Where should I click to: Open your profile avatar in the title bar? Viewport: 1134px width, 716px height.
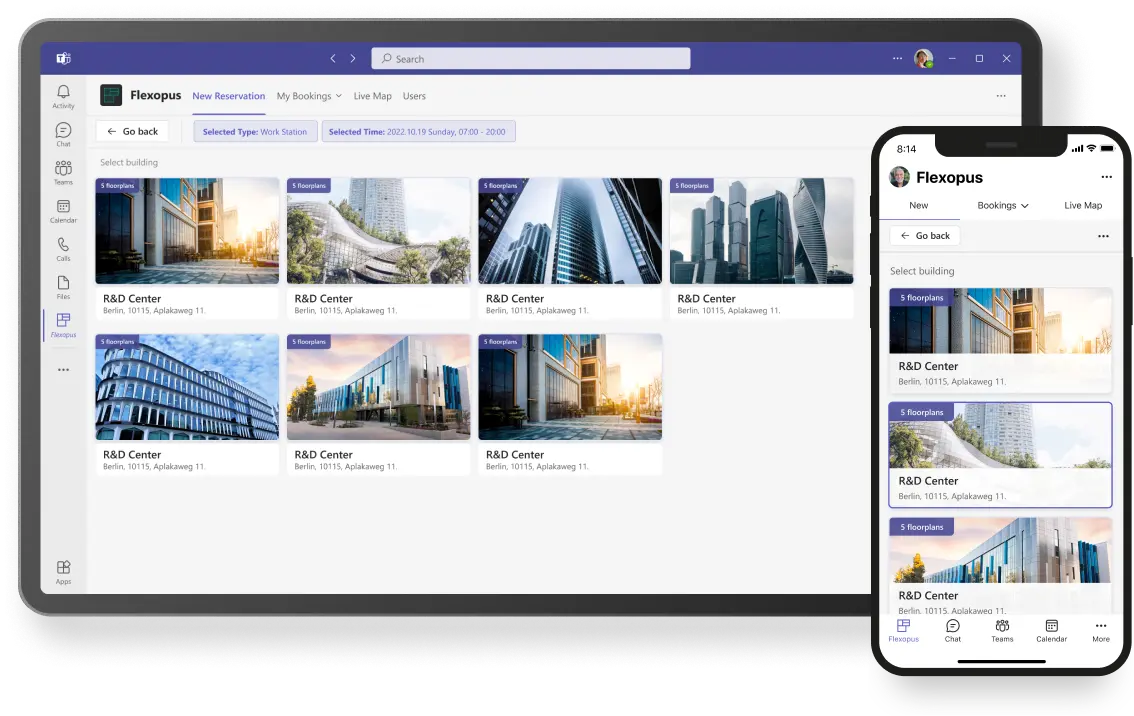[x=921, y=58]
